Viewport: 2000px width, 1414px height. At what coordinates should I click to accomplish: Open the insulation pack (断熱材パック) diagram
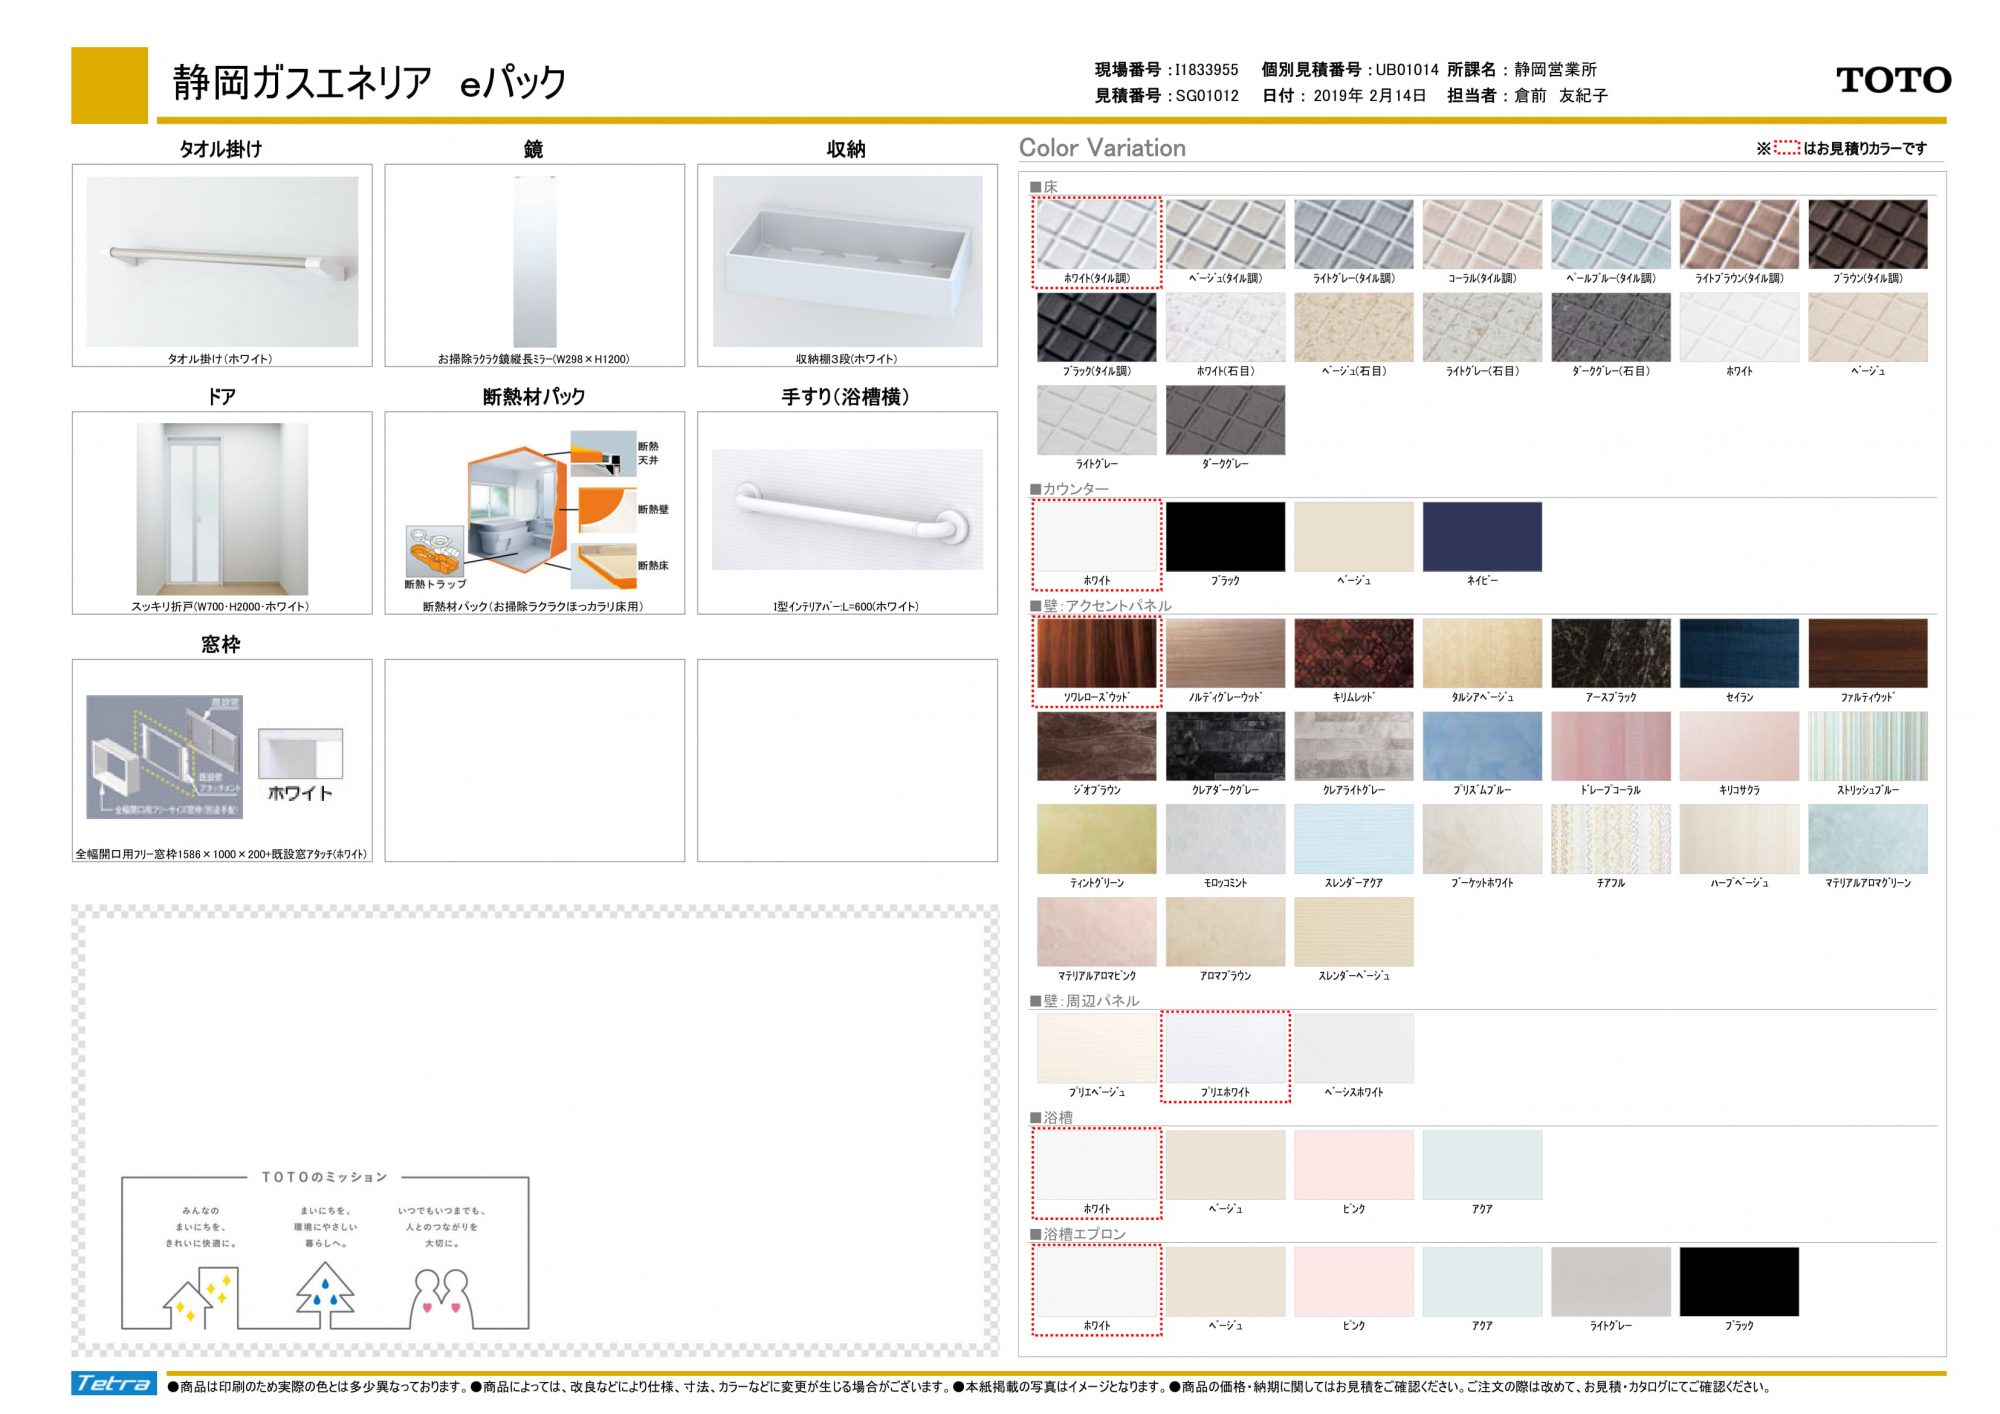coord(536,510)
